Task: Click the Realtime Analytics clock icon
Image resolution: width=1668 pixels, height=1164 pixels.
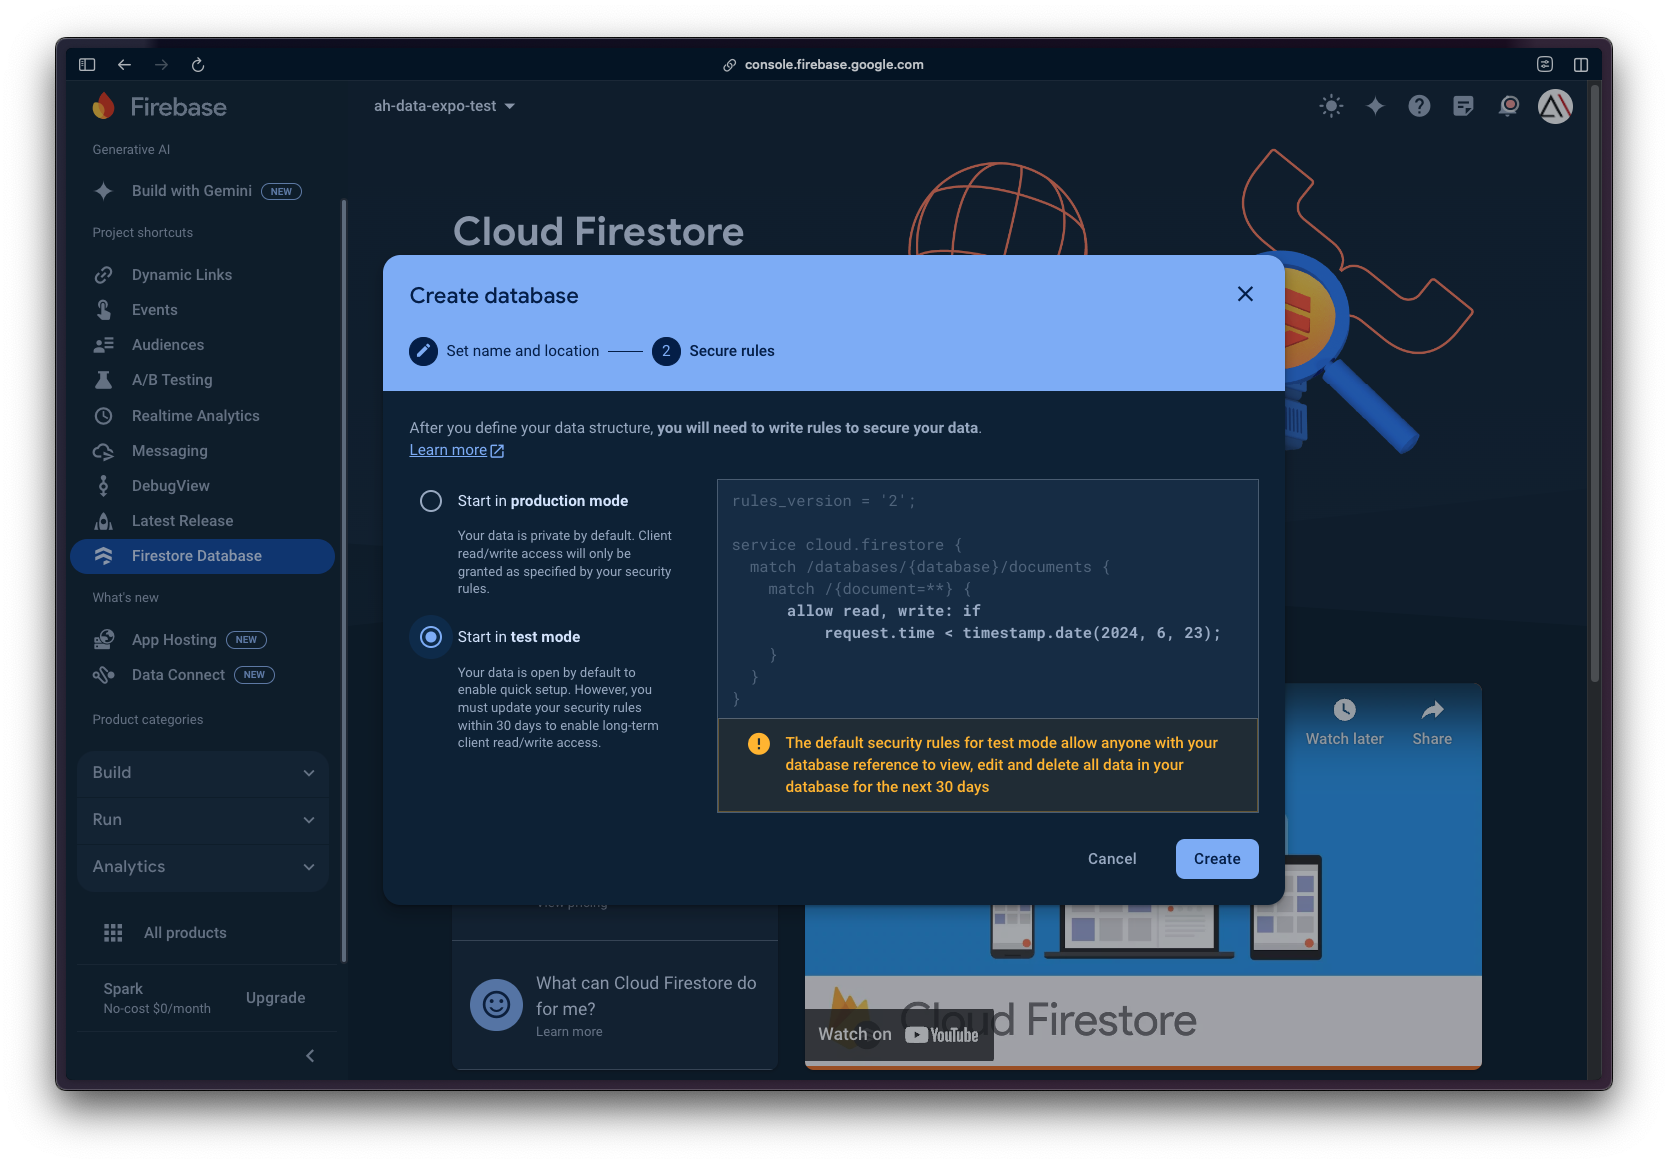Action: 103,416
